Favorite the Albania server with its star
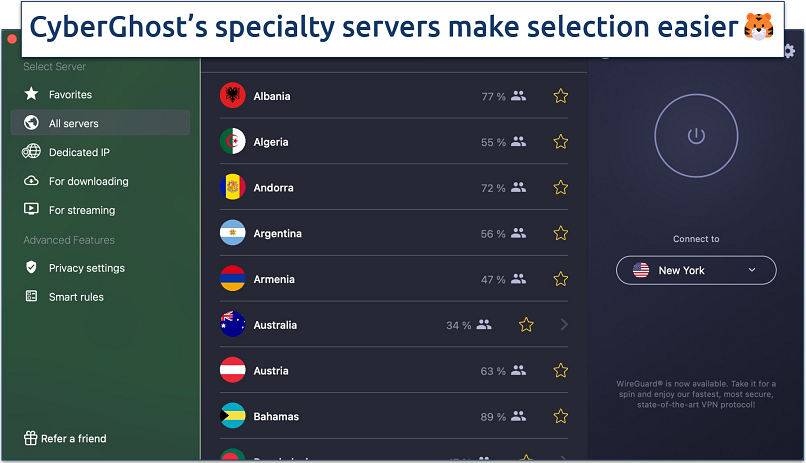The image size is (806, 463). click(561, 96)
